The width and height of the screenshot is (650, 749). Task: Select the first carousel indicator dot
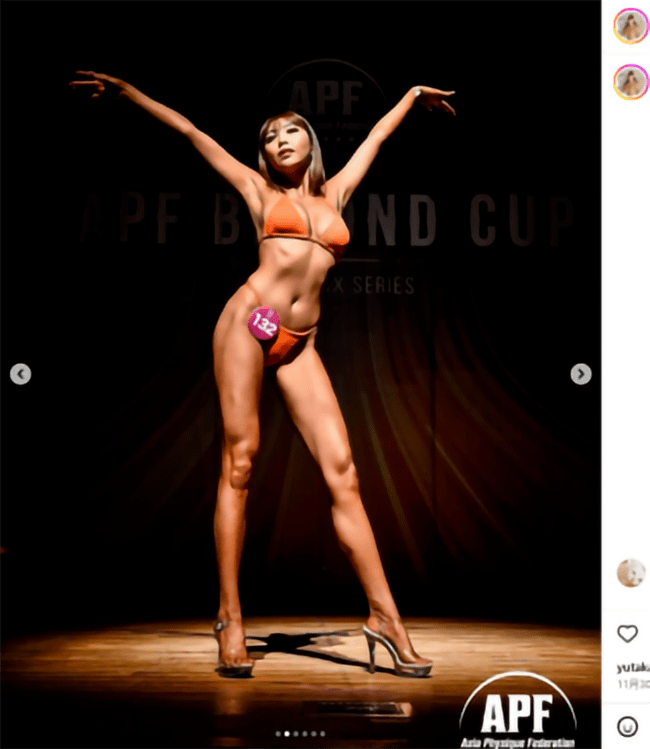point(278,734)
